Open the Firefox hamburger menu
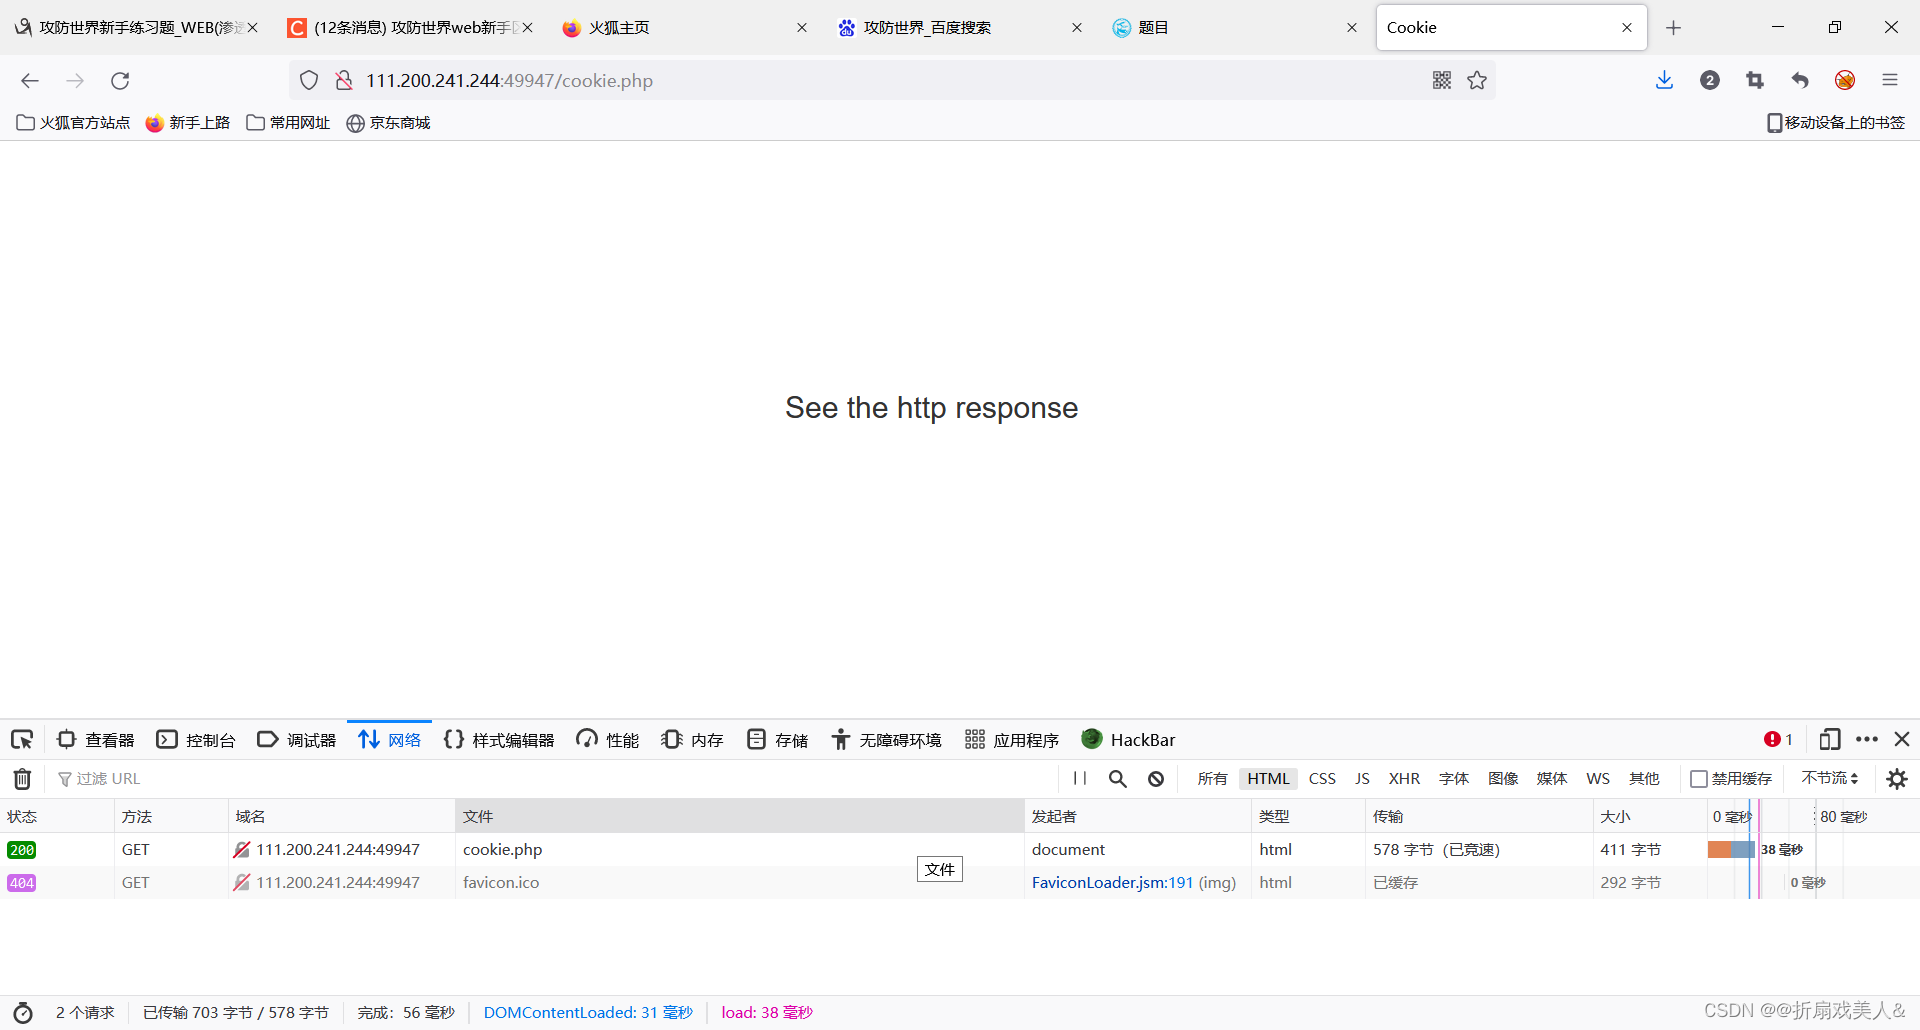 coord(1890,81)
